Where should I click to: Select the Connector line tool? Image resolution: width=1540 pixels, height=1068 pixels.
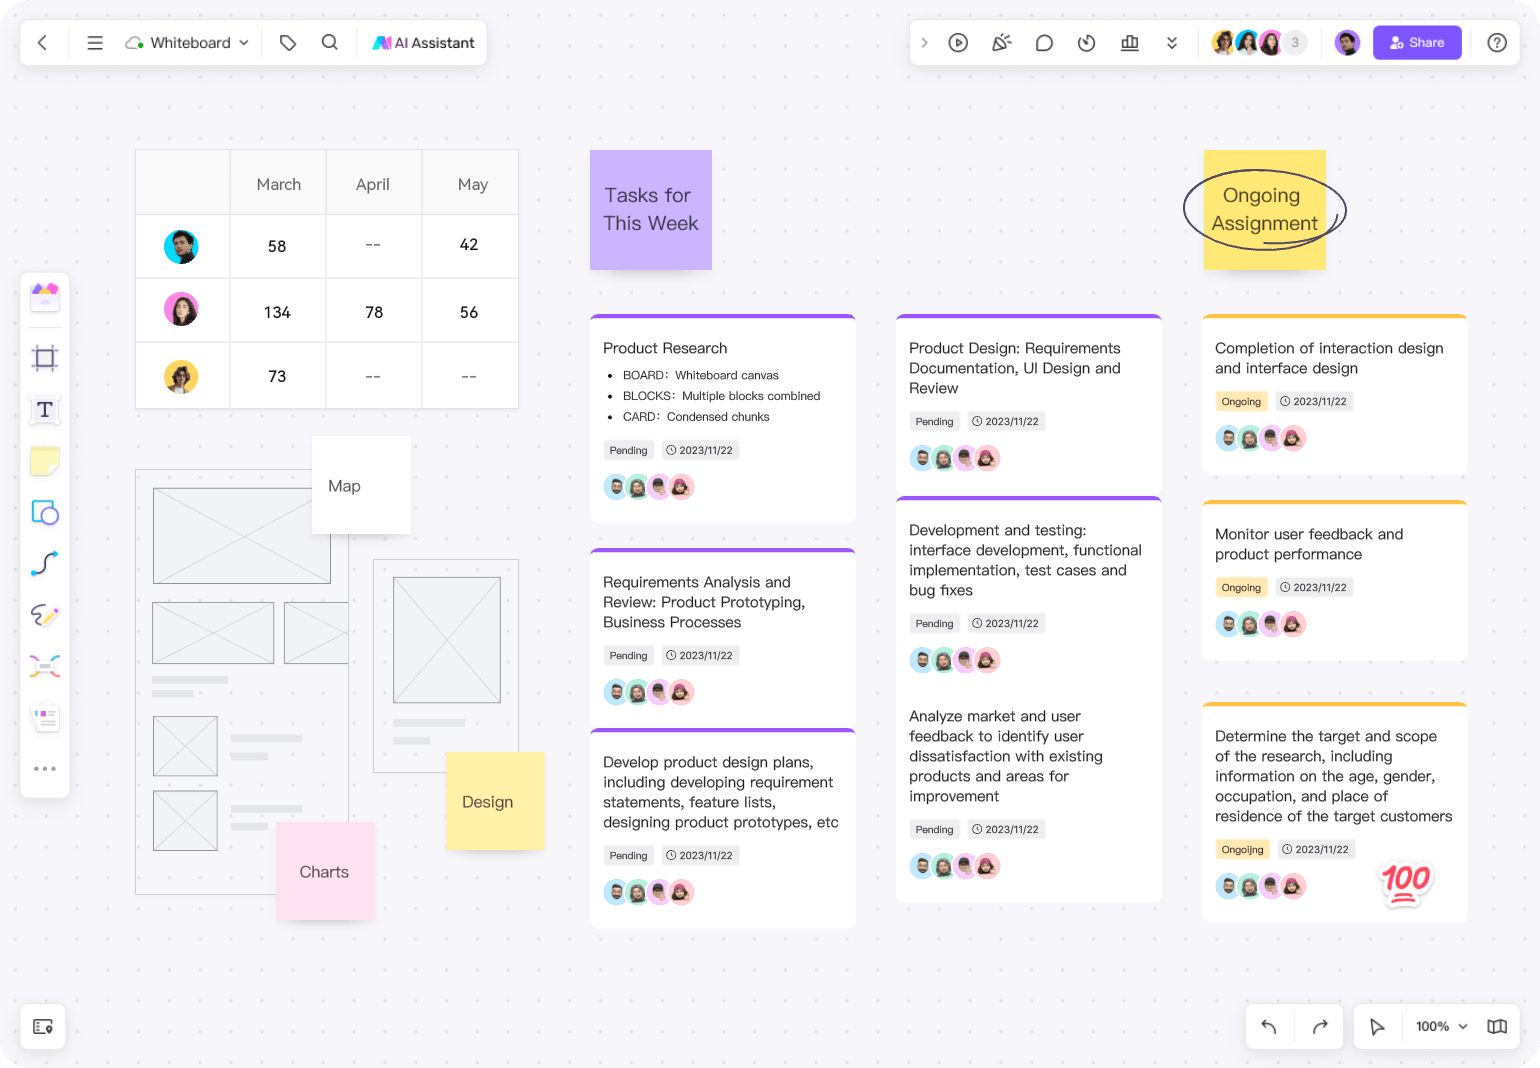point(45,564)
